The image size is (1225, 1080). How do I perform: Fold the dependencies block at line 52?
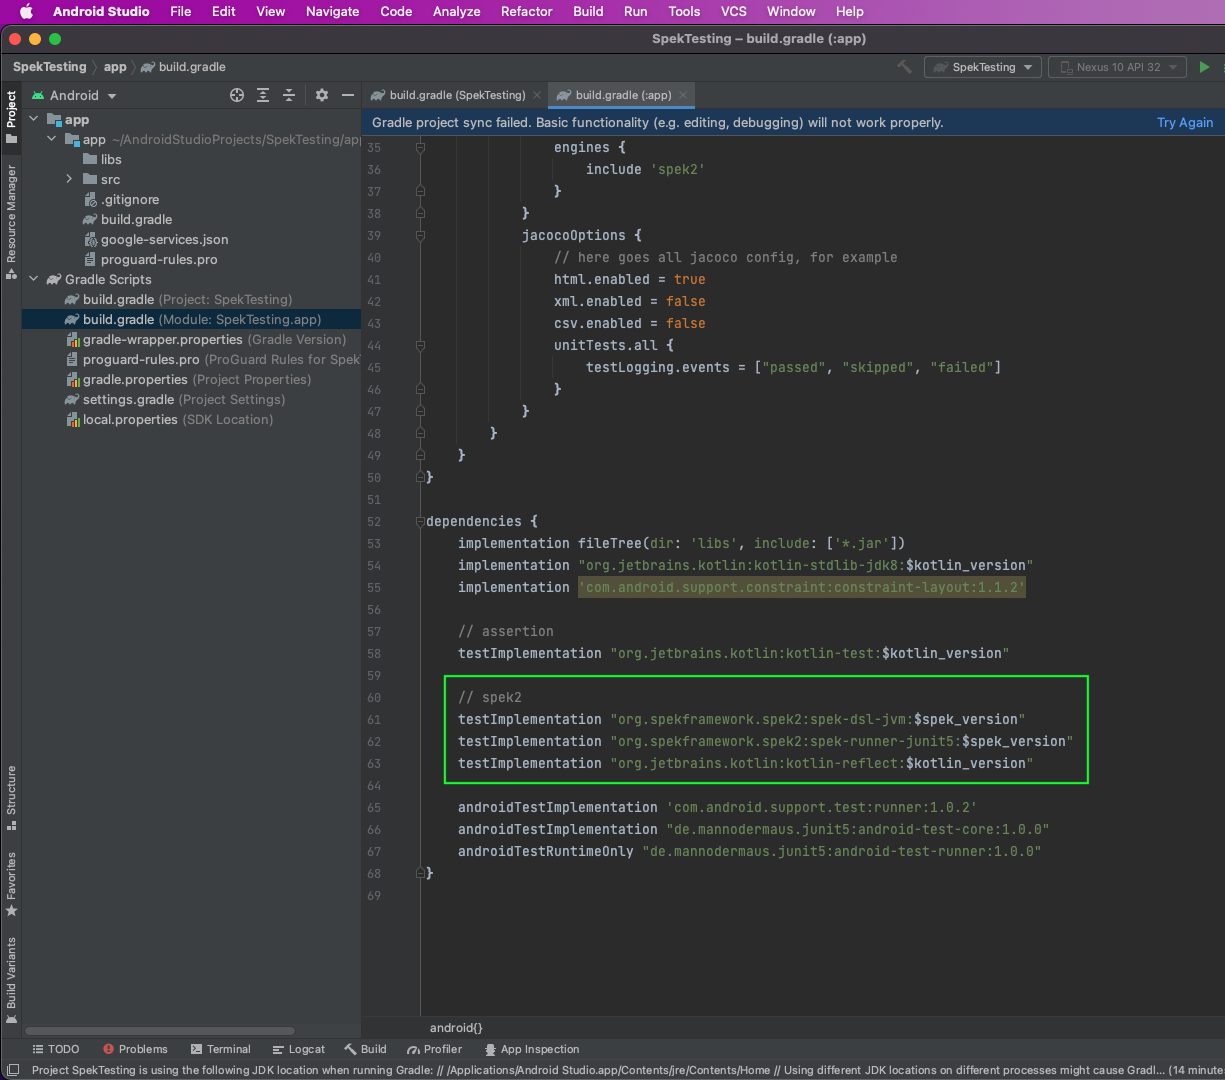pos(421,521)
